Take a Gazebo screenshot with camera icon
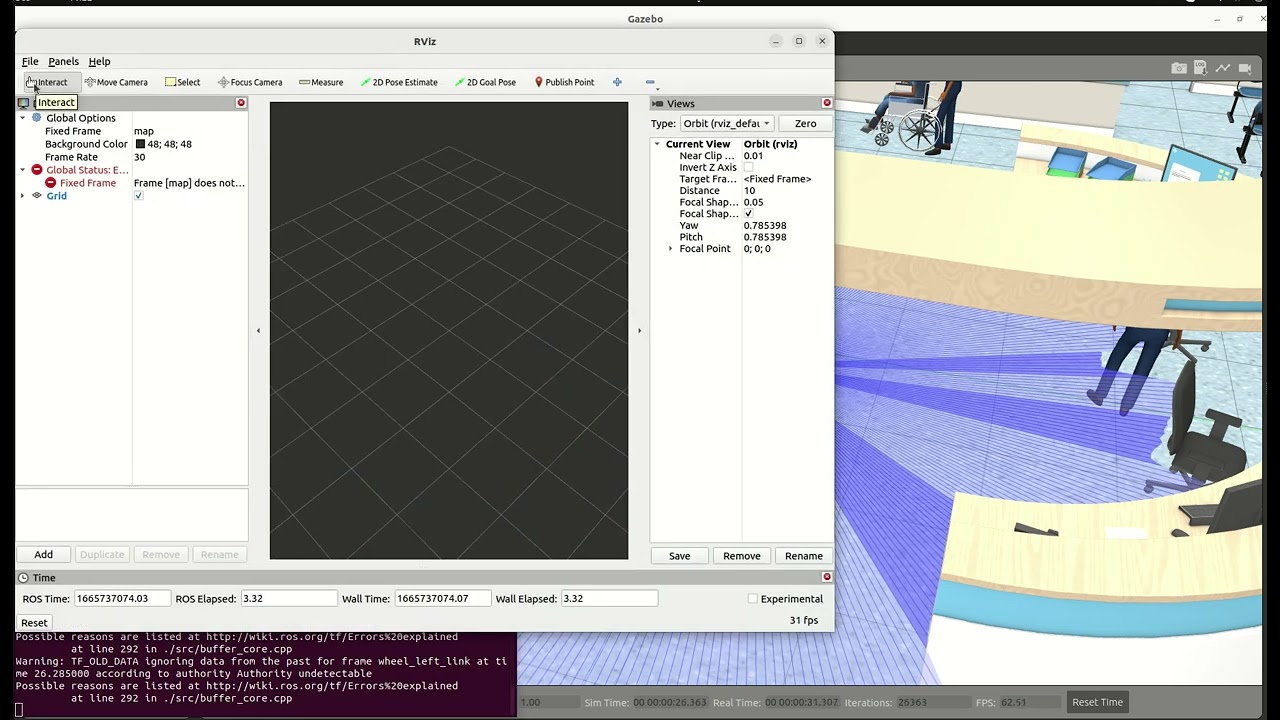Screen dimensions: 1280x720 pos(1179,68)
